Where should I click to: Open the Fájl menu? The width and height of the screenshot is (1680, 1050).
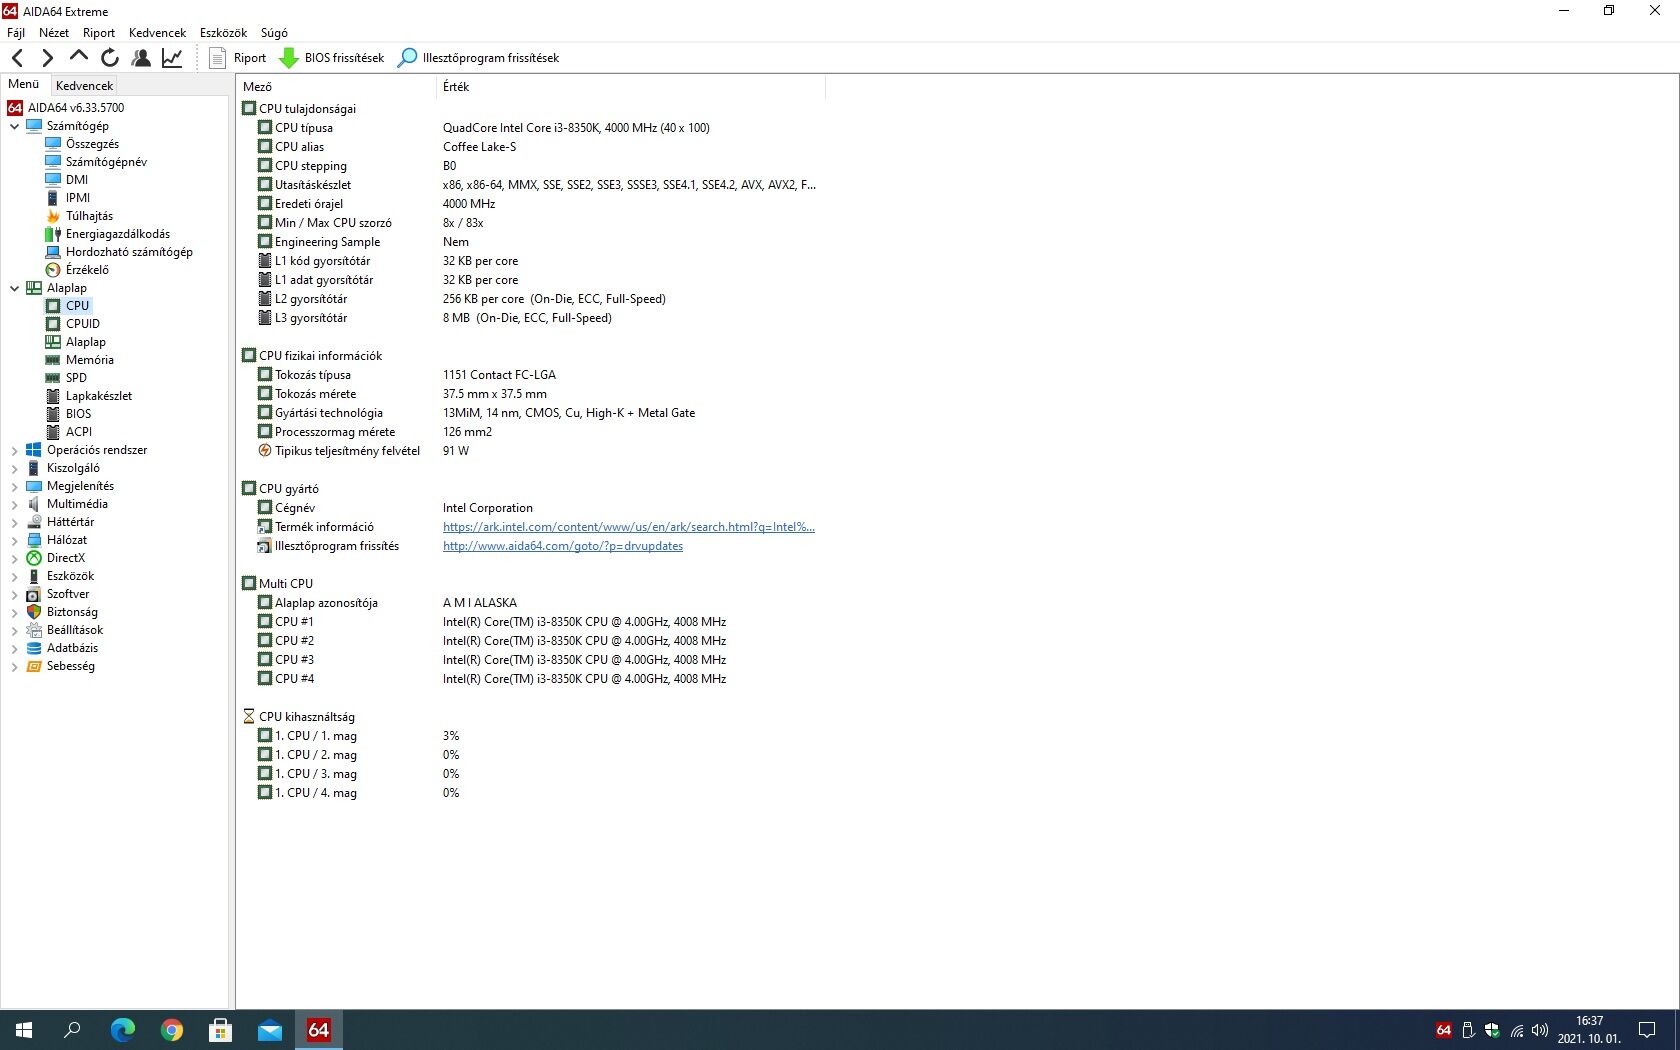tap(16, 33)
